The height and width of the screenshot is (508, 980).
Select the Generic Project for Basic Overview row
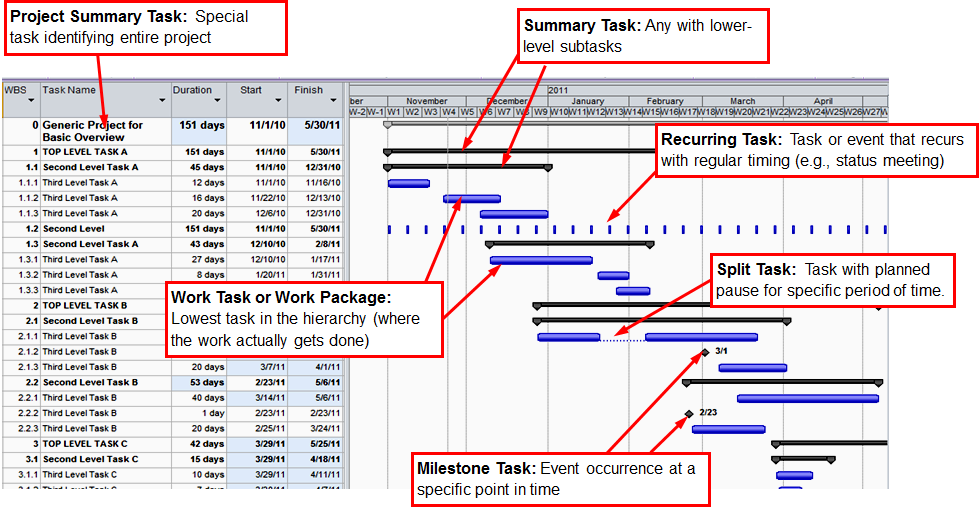(x=93, y=131)
